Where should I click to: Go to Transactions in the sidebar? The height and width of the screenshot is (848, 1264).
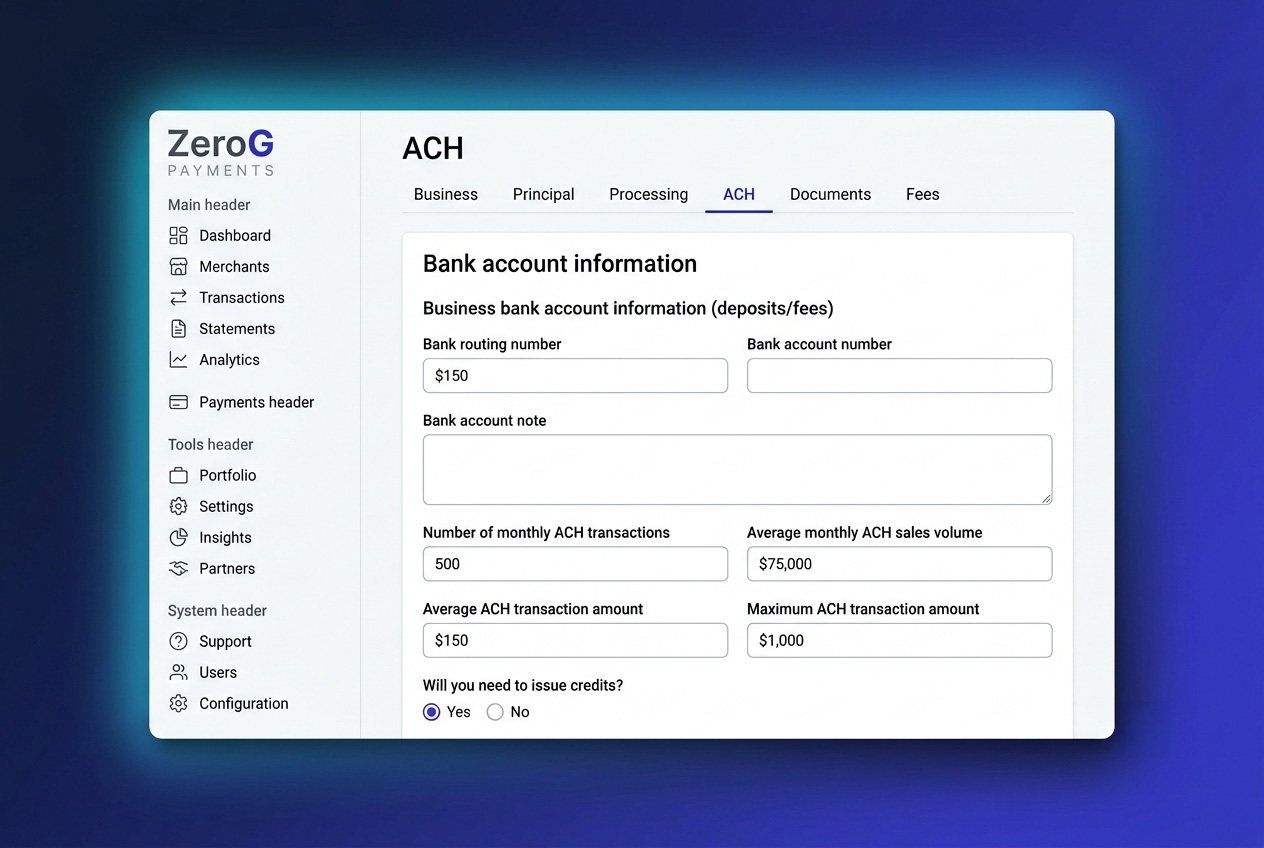(x=242, y=297)
